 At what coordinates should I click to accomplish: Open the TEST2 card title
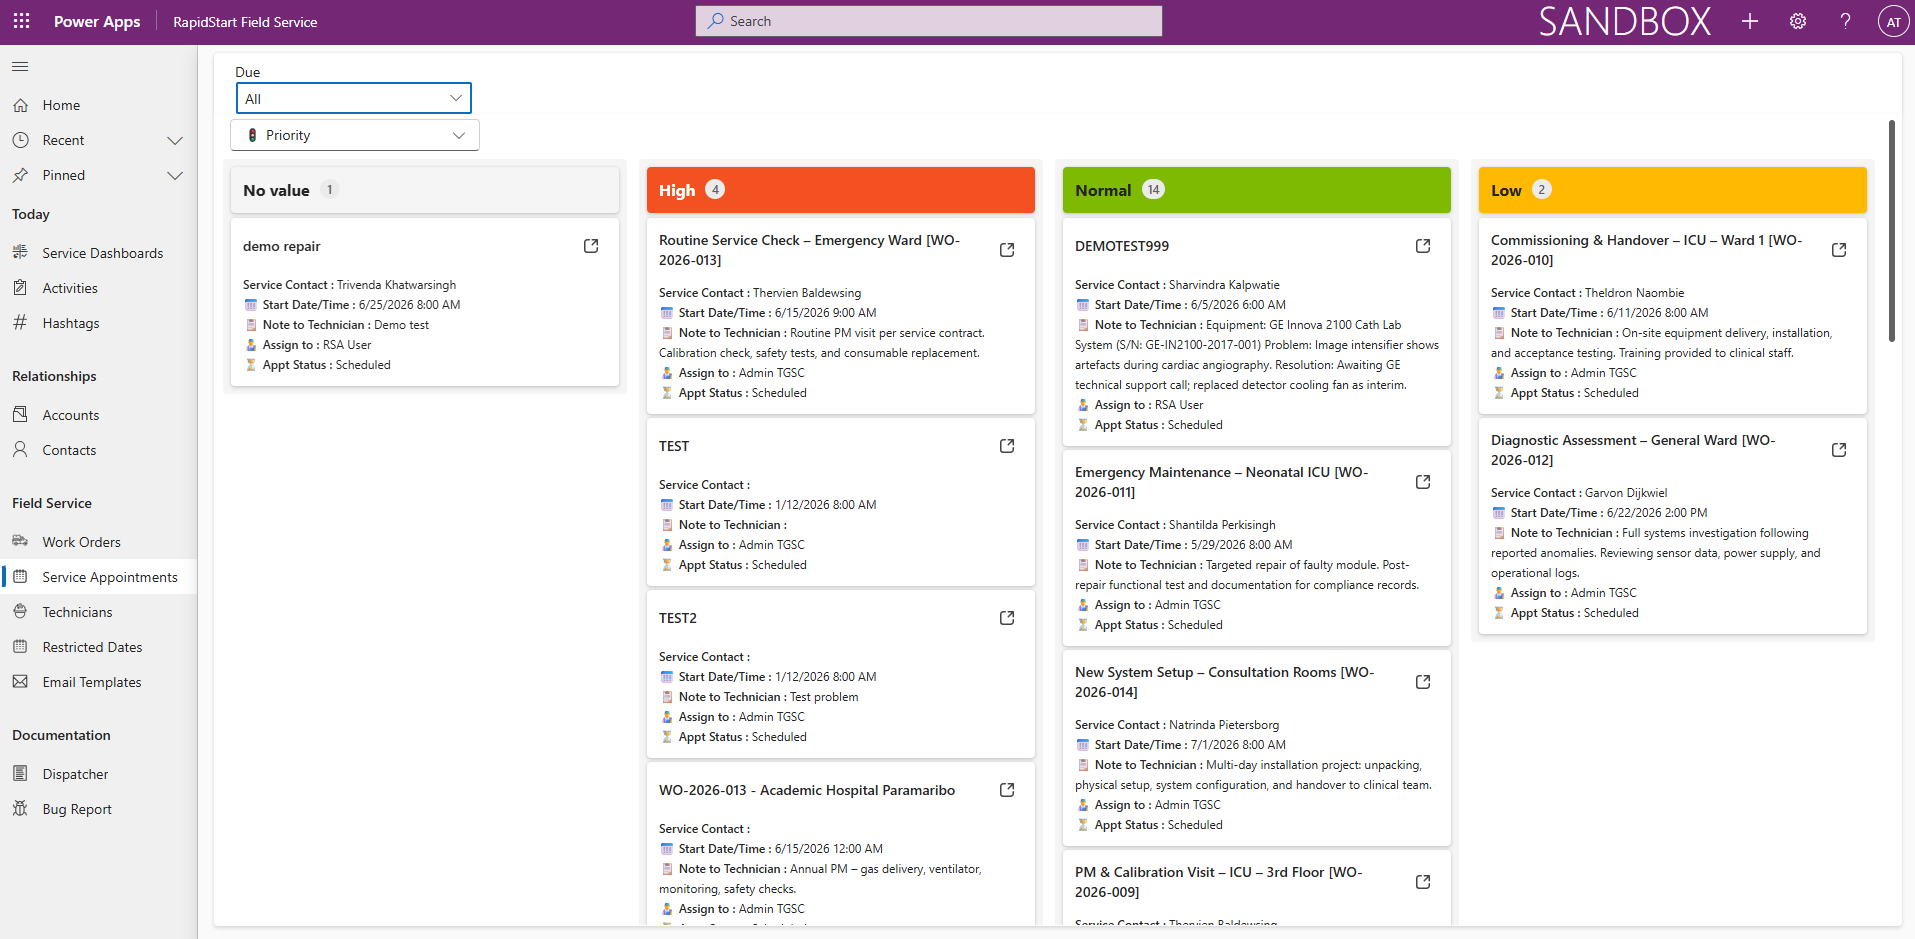point(678,618)
